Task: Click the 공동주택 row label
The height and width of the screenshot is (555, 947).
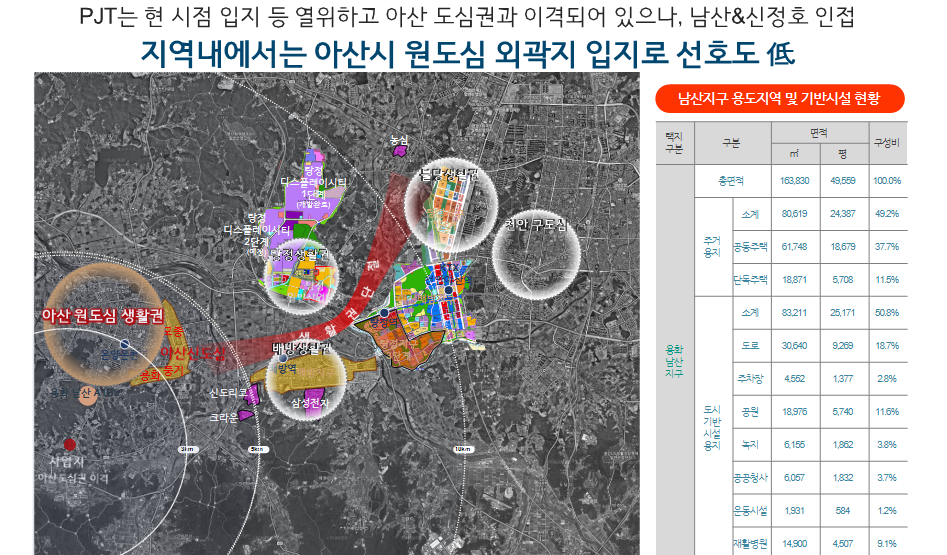Action: coord(751,246)
